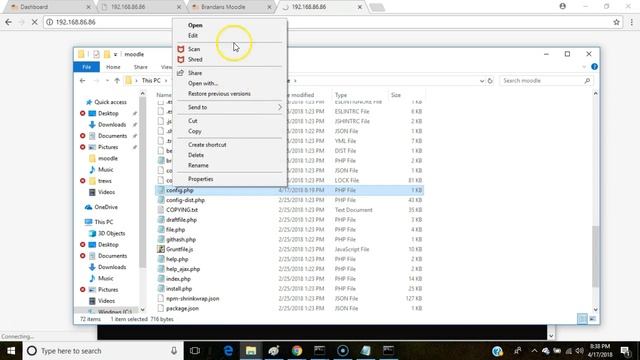This screenshot has height=360, width=640.
Task: Open the Share ribbon tab in Explorer
Action: 140,67
